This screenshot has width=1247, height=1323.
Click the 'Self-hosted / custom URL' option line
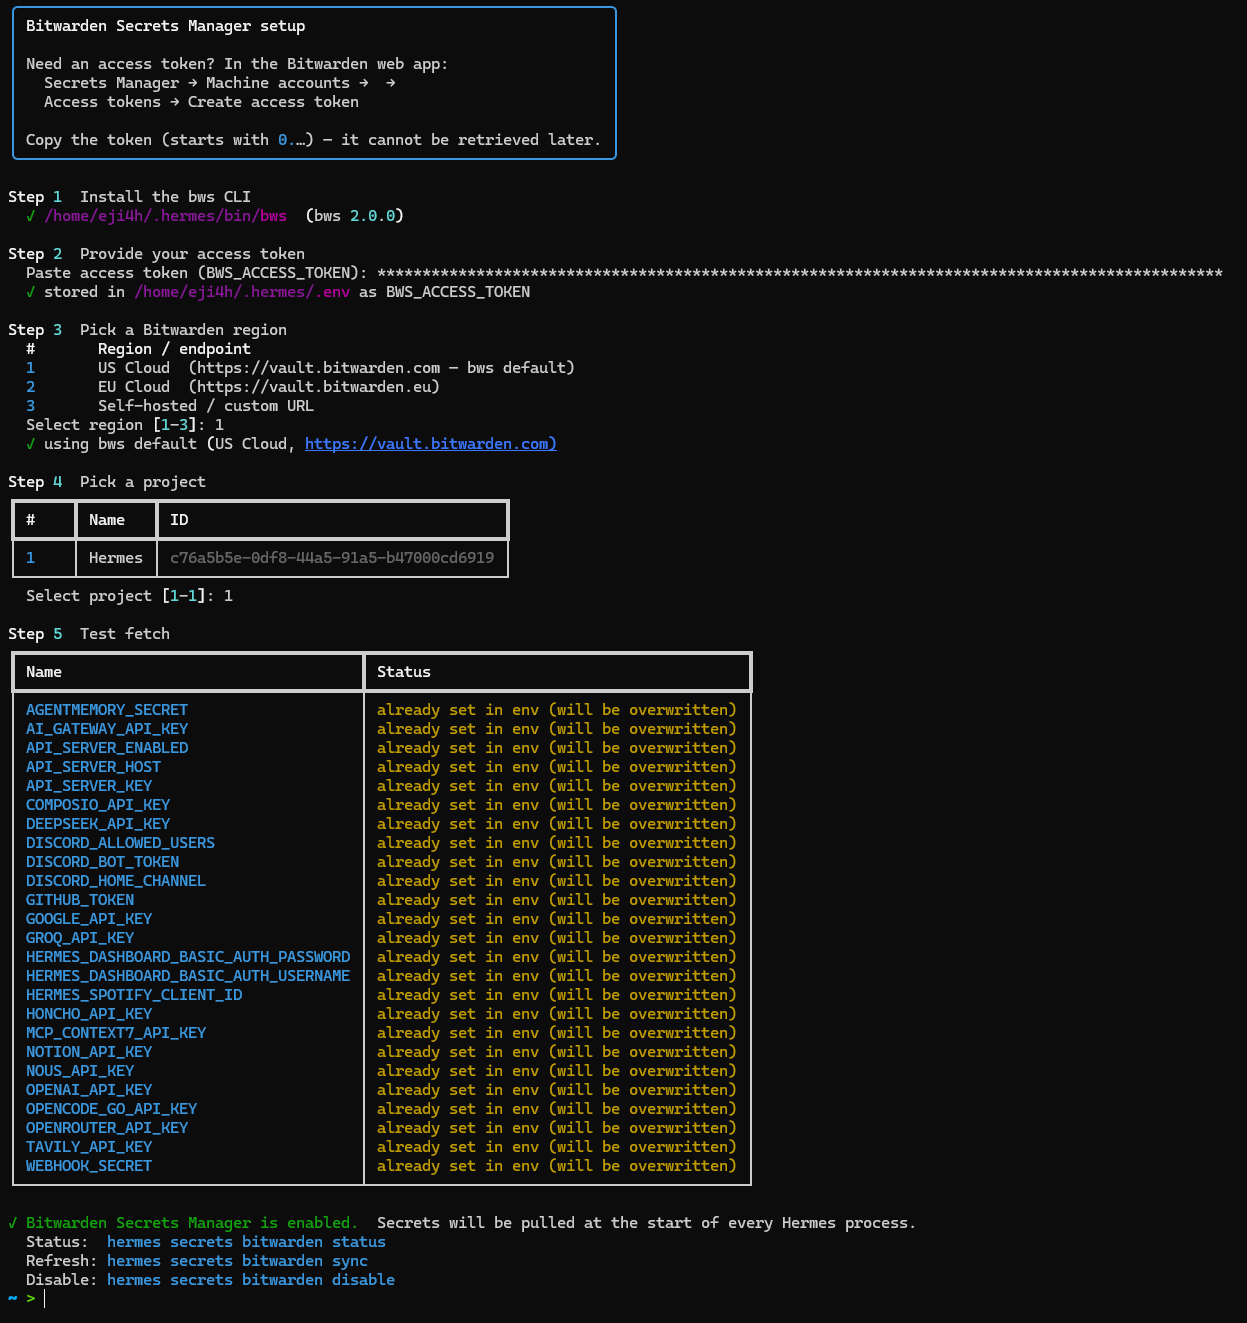pos(170,406)
